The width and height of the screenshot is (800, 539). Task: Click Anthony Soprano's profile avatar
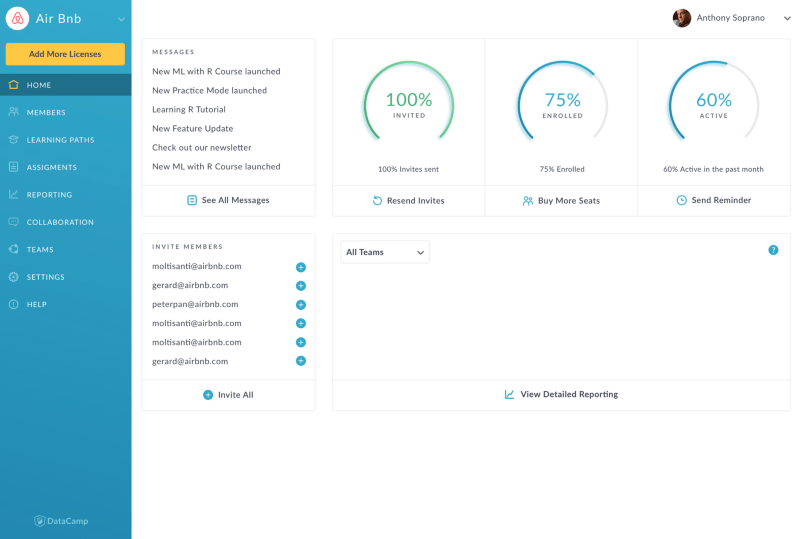click(x=682, y=18)
